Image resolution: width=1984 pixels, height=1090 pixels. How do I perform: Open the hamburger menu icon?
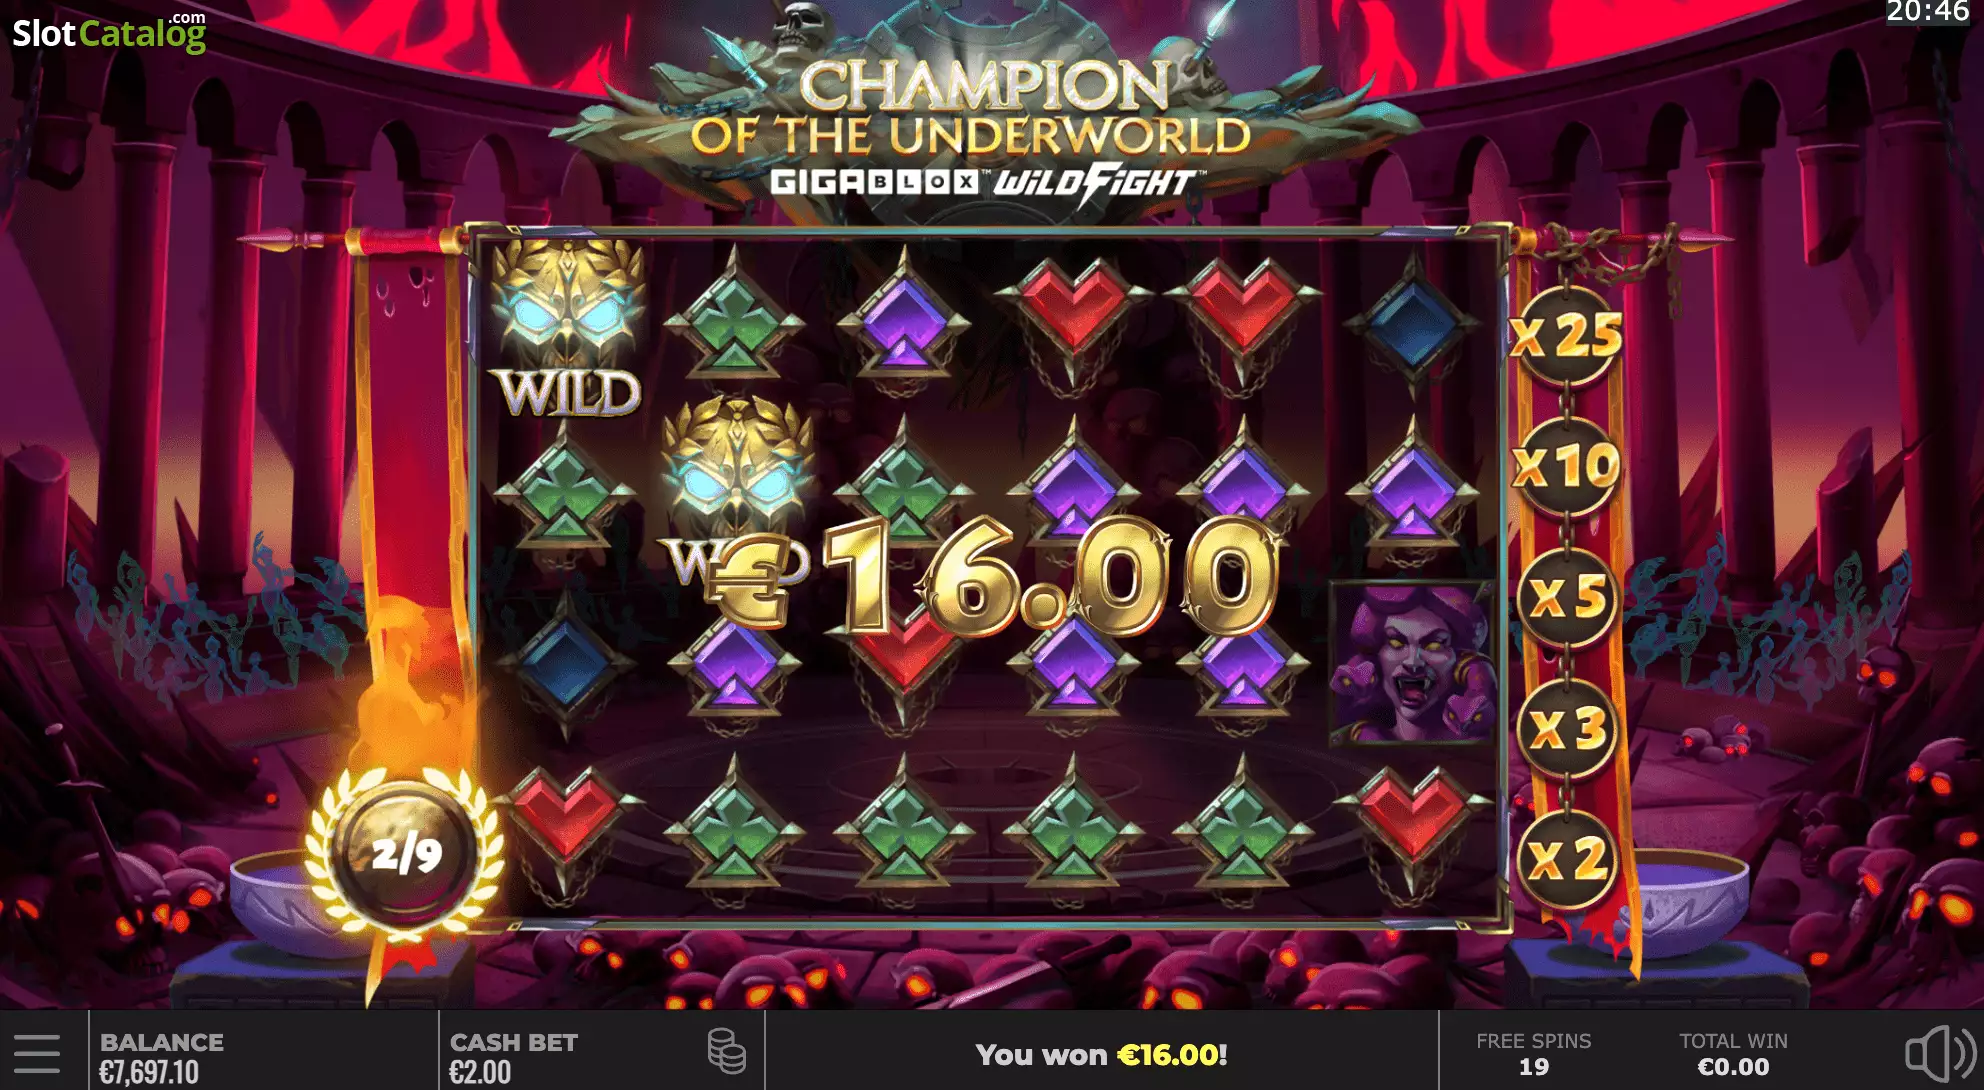coord(37,1053)
